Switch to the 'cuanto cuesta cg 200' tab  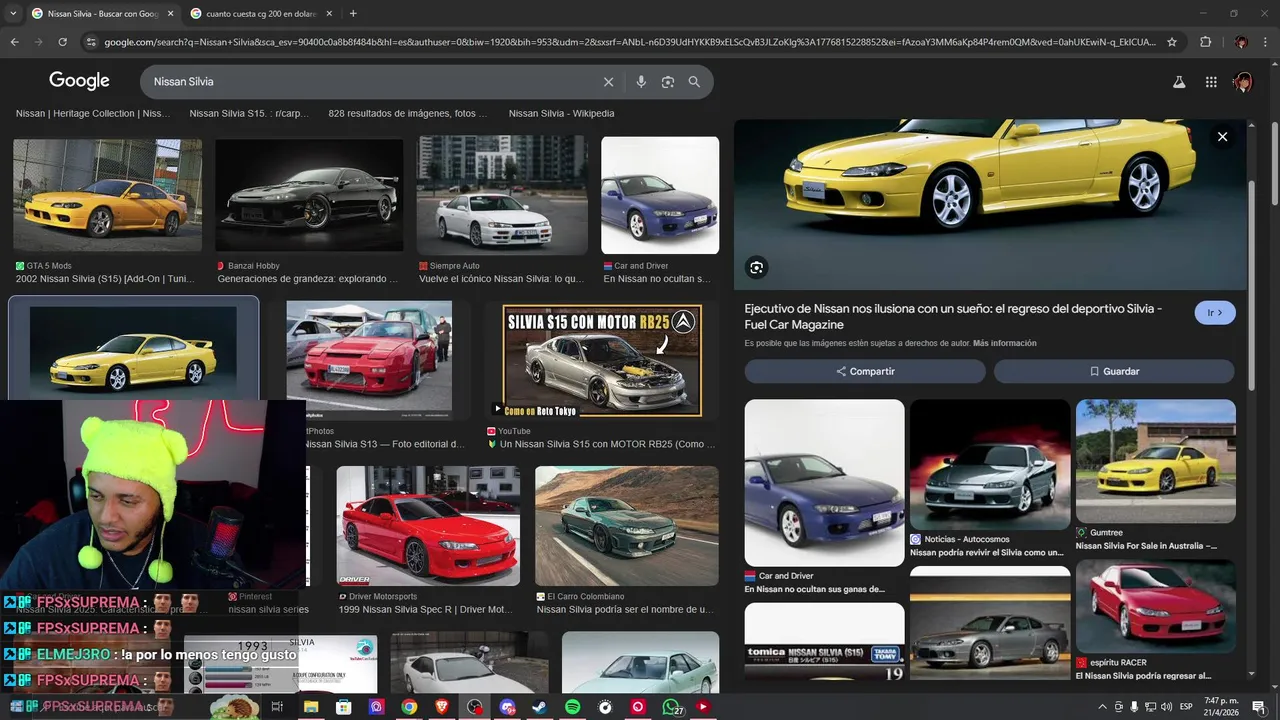click(x=262, y=13)
